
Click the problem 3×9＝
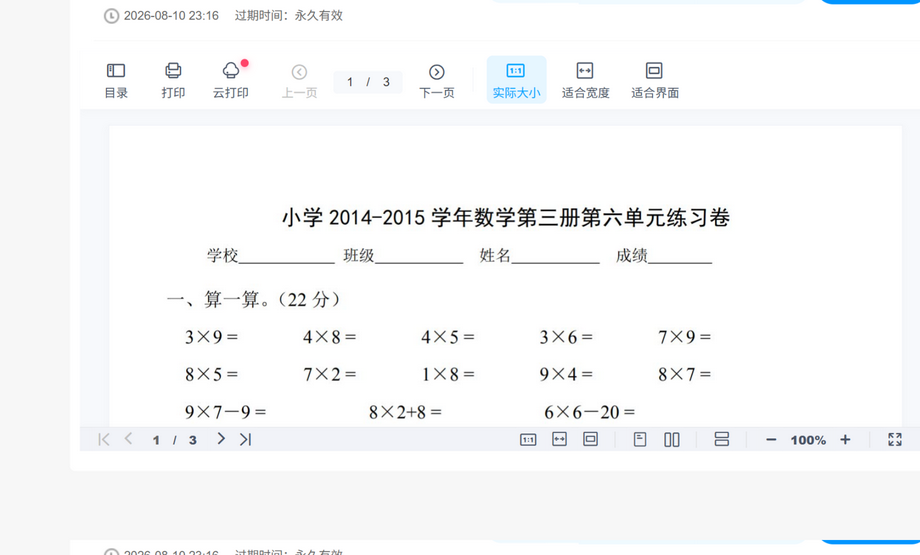tap(211, 337)
